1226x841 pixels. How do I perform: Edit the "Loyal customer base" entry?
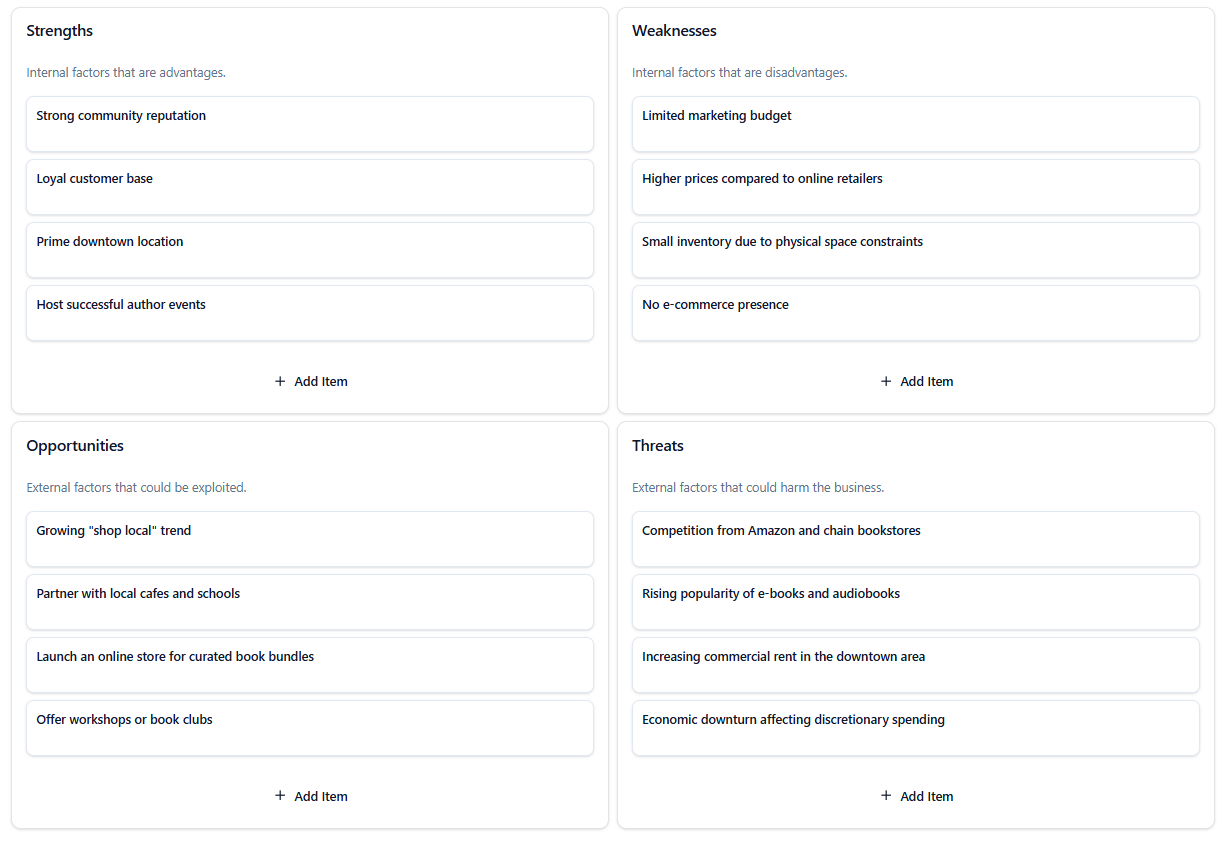point(95,179)
